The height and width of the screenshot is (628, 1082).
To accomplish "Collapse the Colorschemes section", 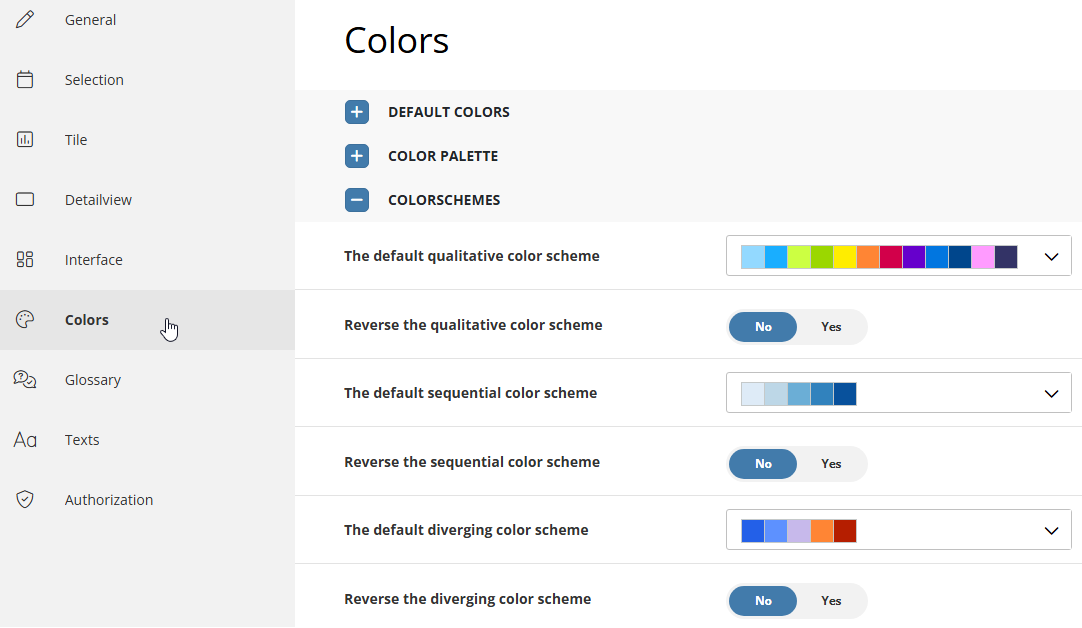I will tap(357, 200).
